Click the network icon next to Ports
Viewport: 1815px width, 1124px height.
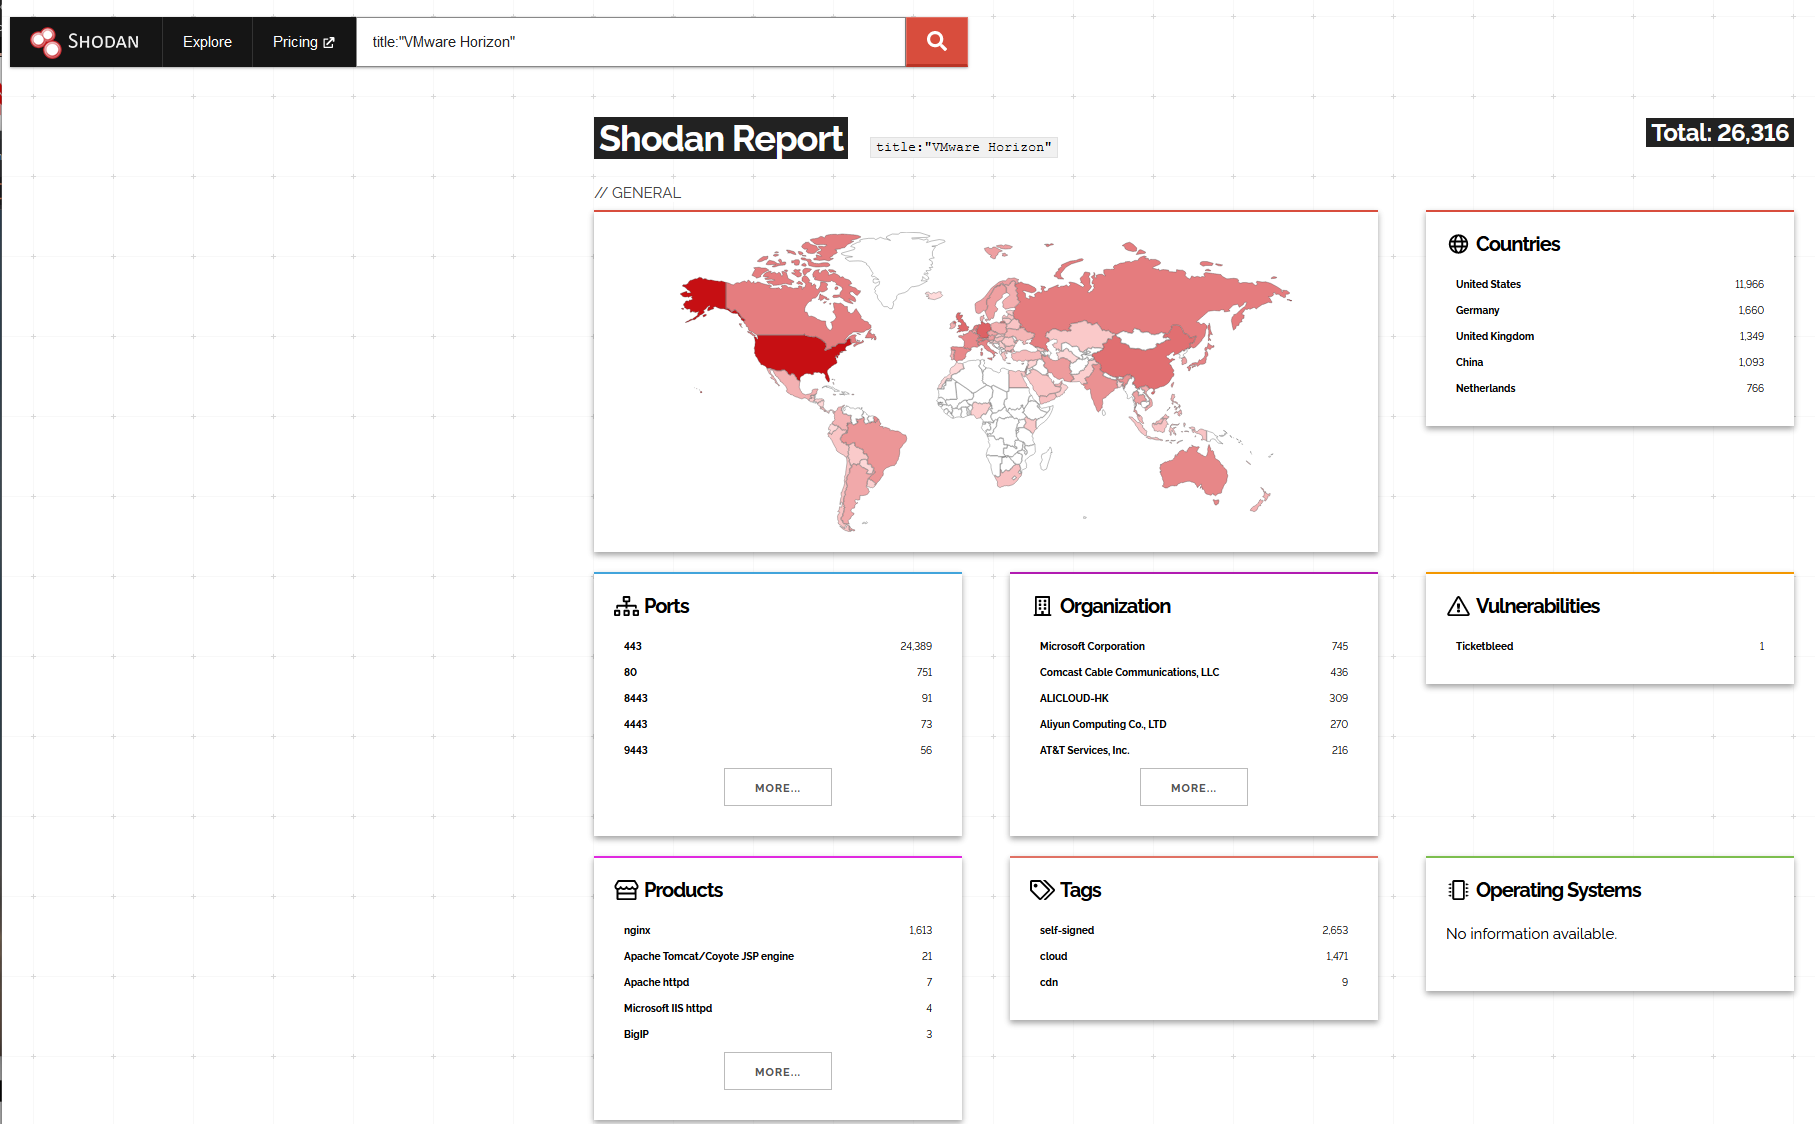pyautogui.click(x=626, y=606)
